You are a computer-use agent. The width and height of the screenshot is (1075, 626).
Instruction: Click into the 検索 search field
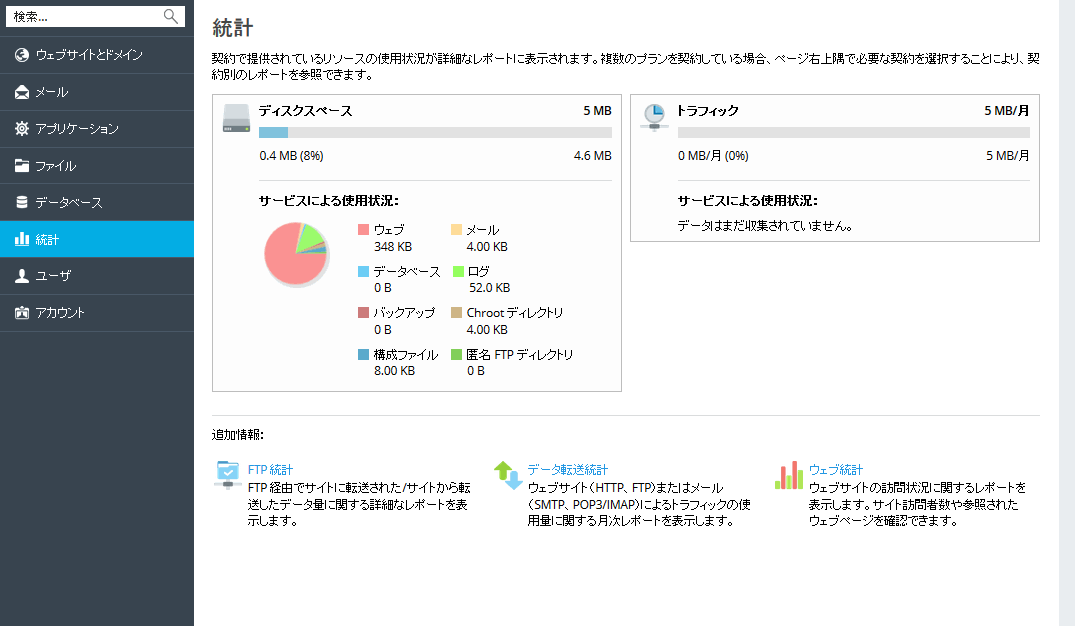85,16
